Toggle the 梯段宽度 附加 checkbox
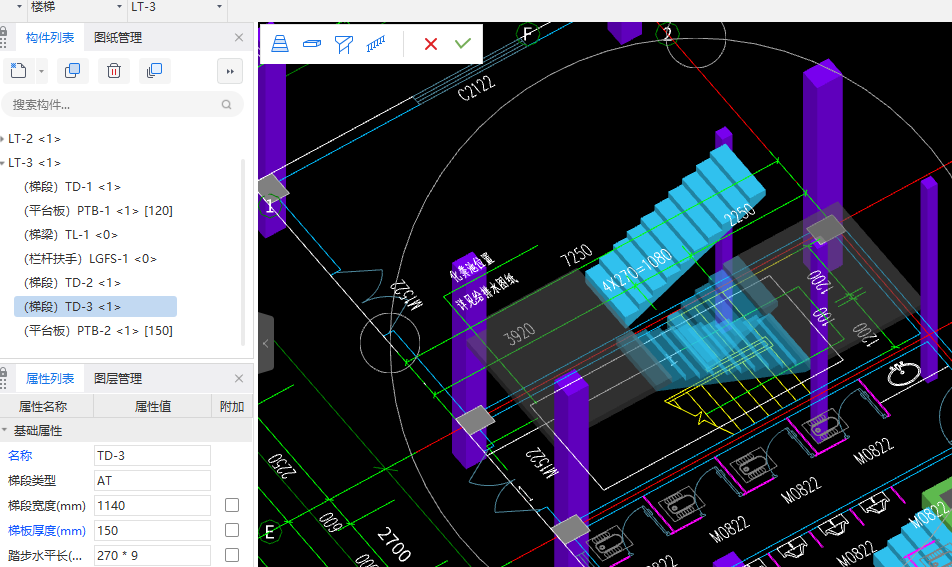 point(232,505)
